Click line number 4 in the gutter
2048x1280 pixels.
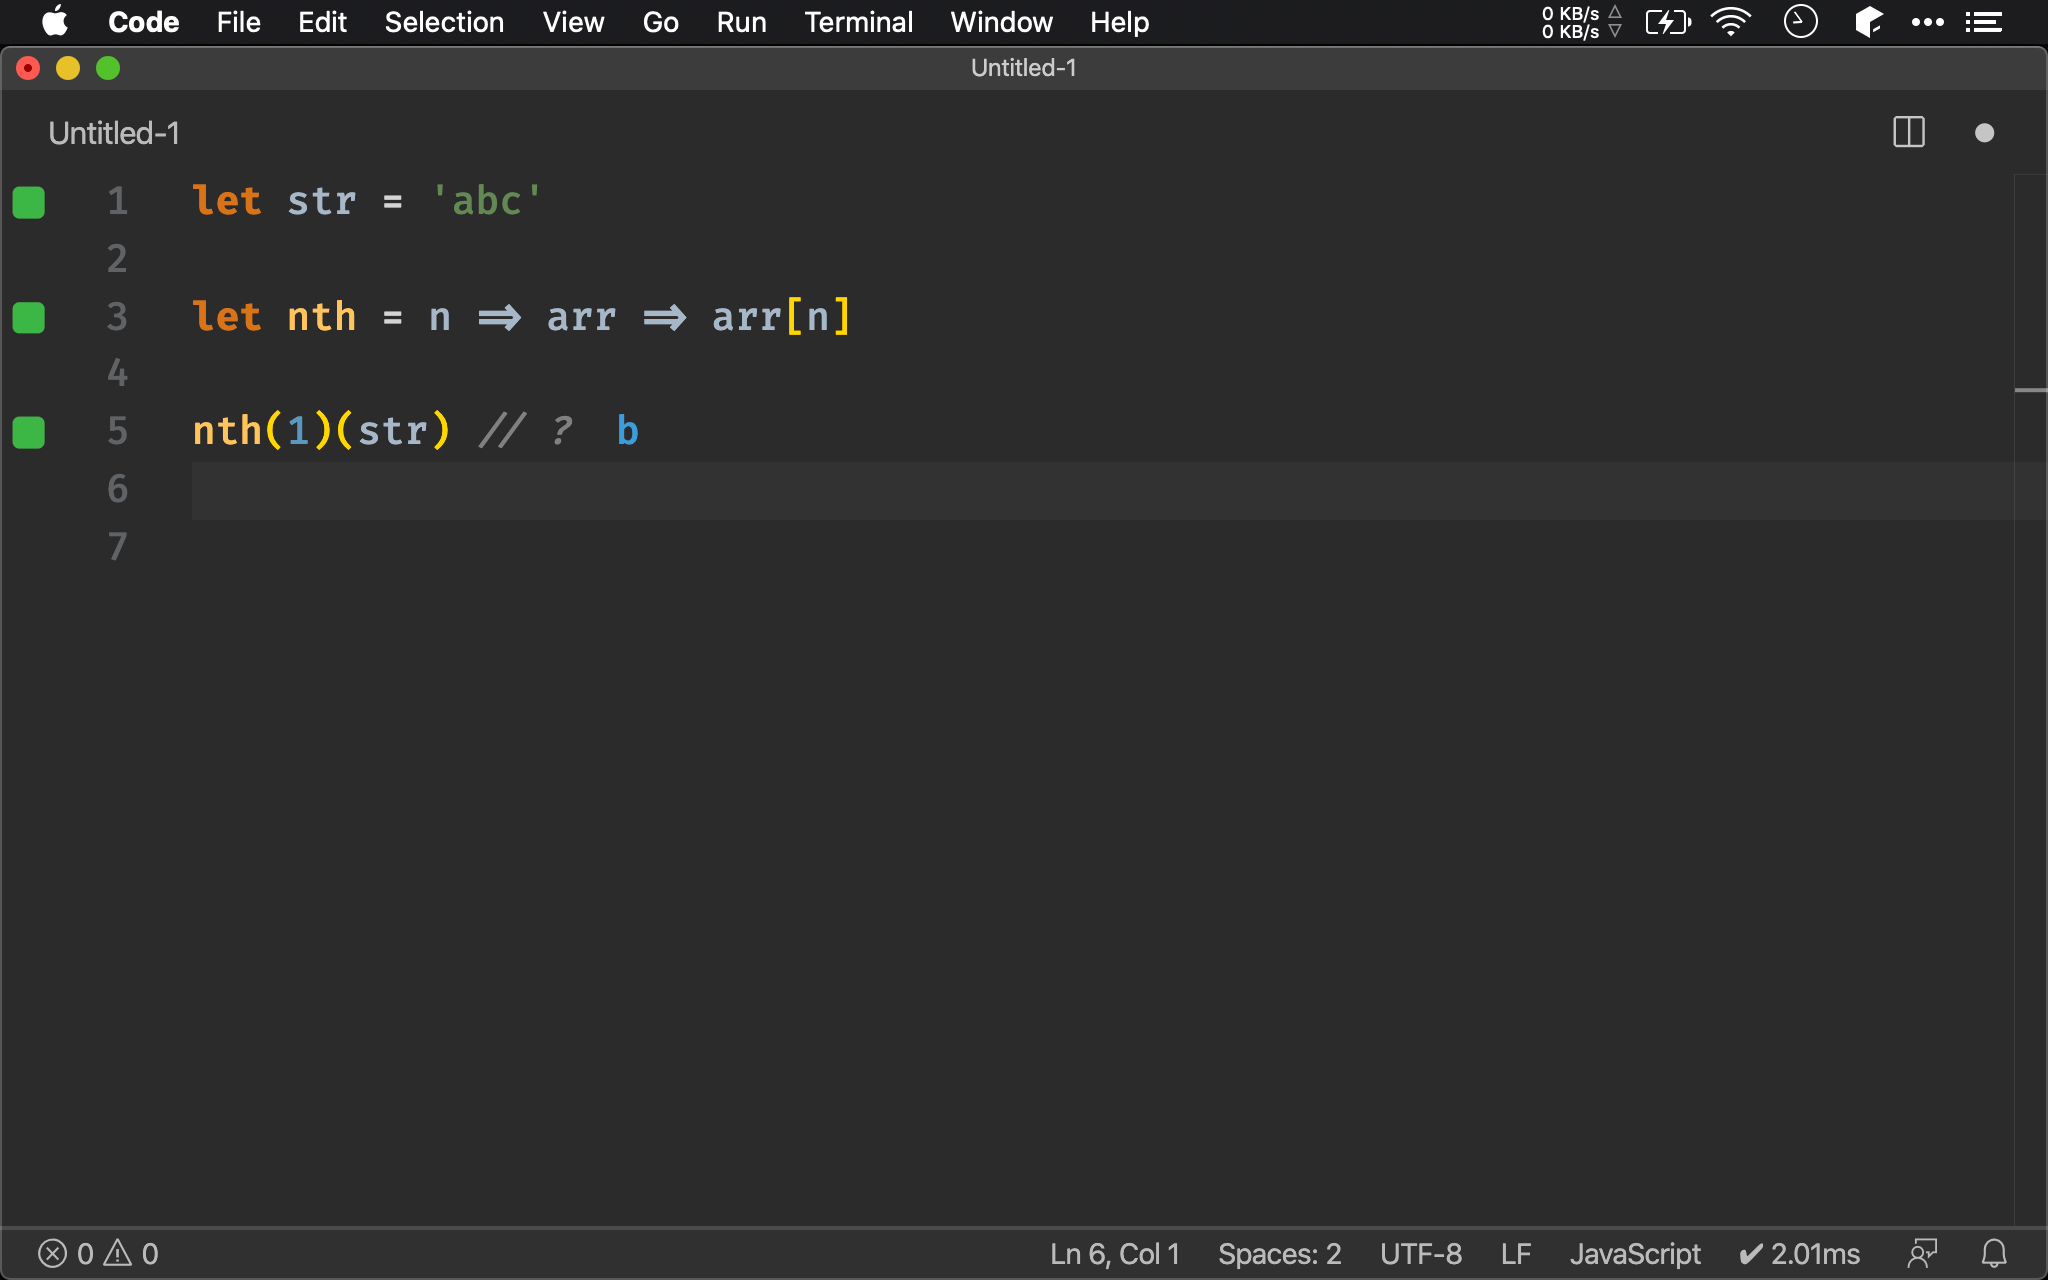click(x=117, y=374)
